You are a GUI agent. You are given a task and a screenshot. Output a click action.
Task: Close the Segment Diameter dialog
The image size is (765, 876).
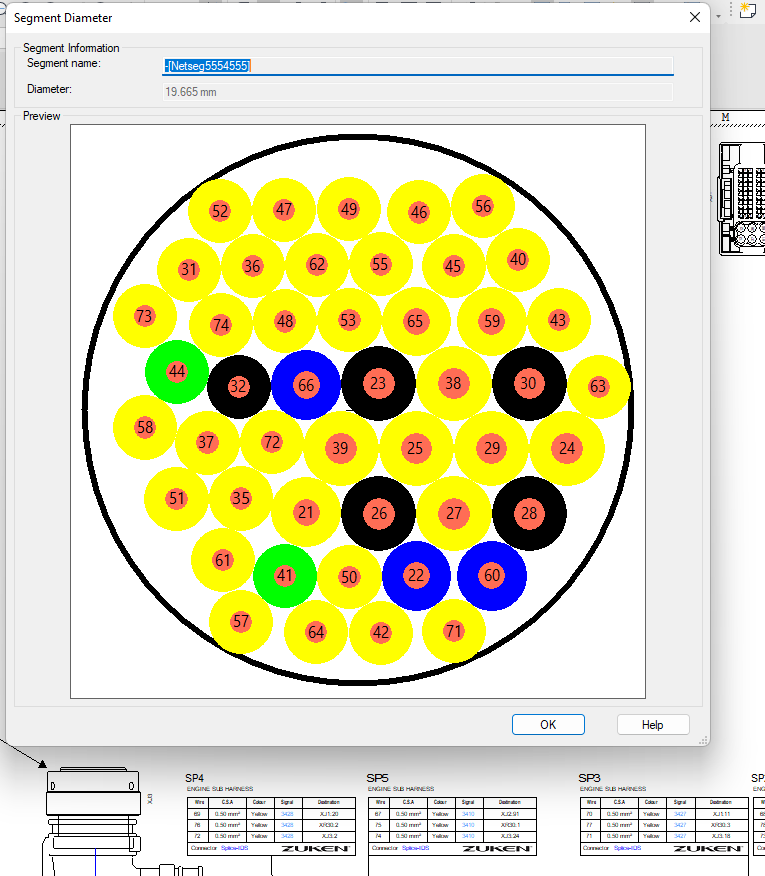(x=695, y=17)
